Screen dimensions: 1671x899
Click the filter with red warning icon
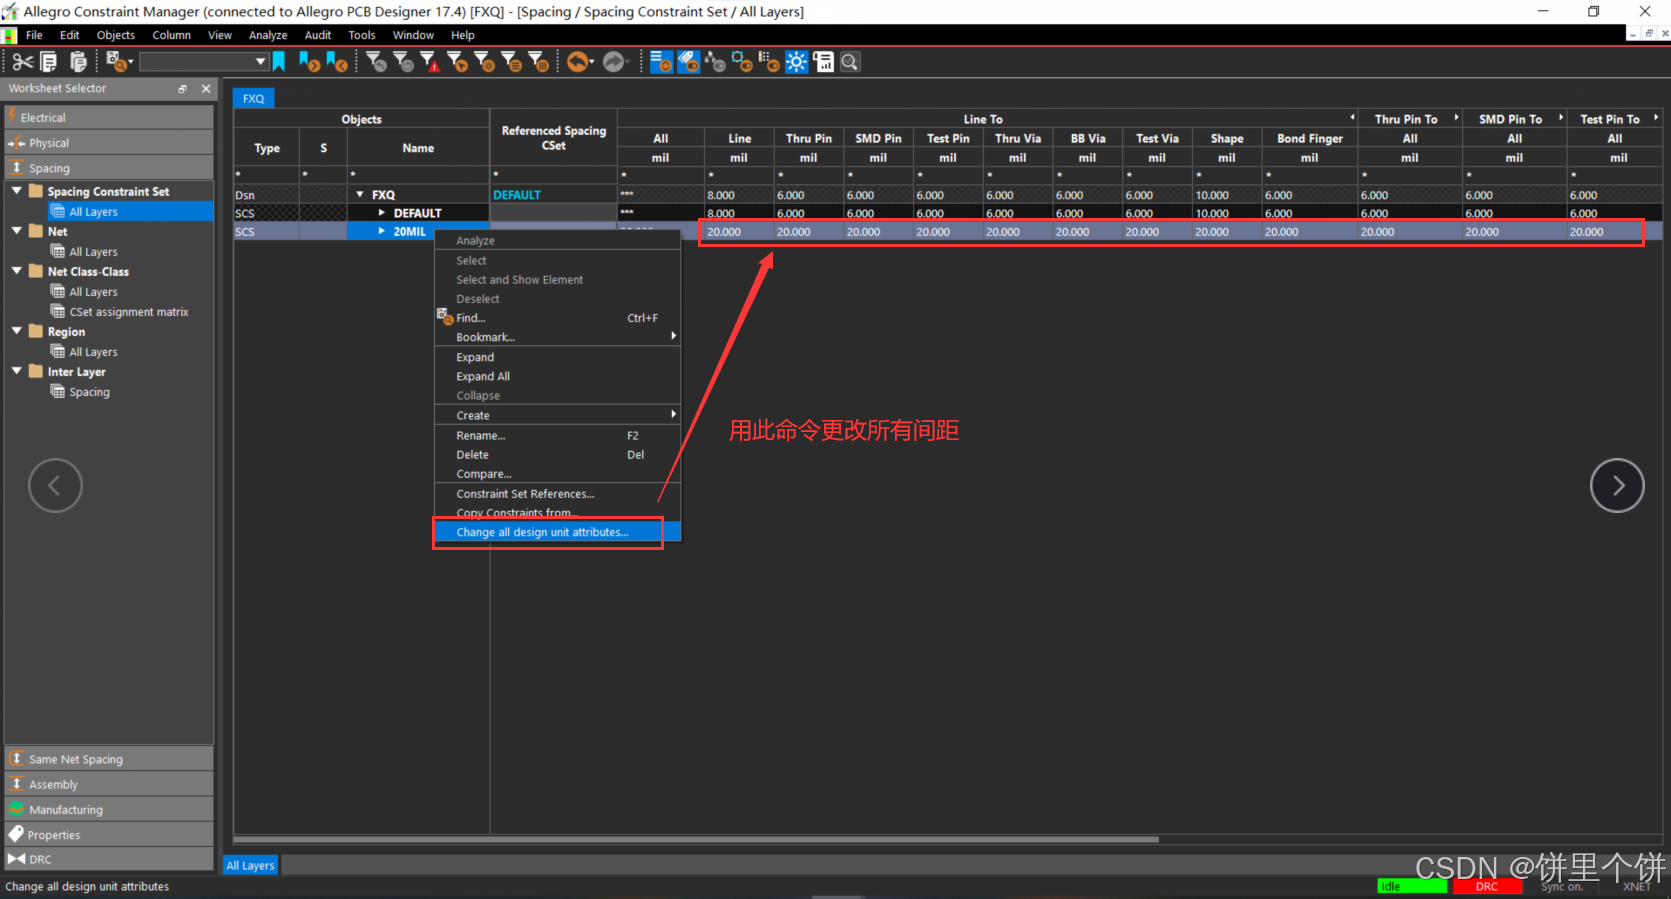coord(430,62)
